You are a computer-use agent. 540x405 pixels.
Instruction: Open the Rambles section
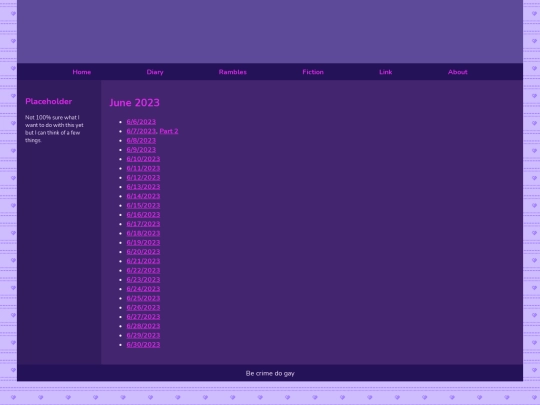233,72
